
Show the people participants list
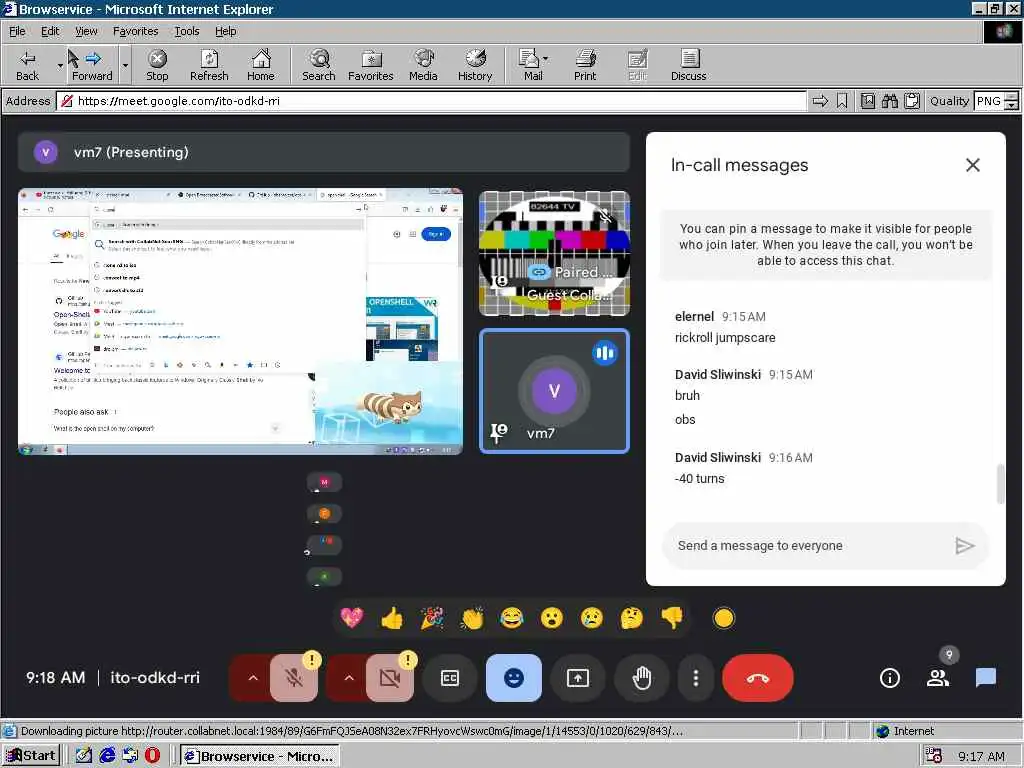938,678
